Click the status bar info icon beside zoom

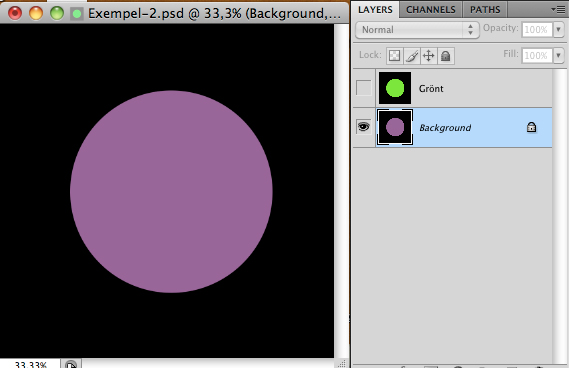pos(71,364)
